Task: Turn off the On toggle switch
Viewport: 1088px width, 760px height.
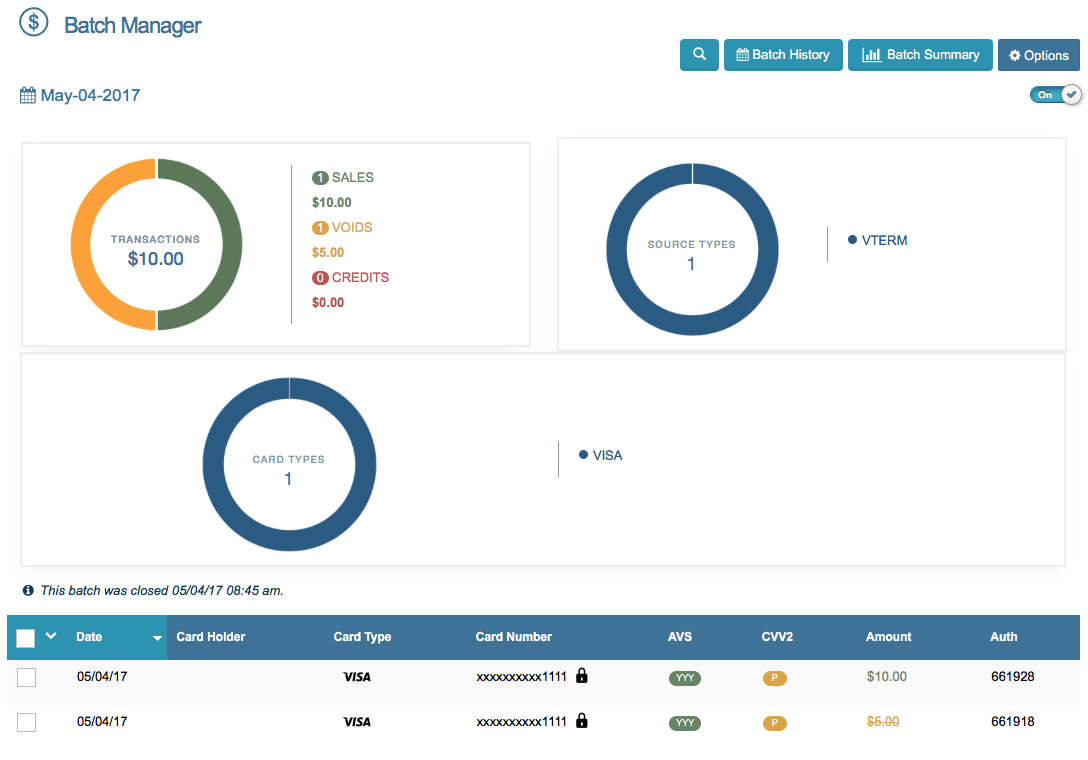Action: coord(1055,94)
